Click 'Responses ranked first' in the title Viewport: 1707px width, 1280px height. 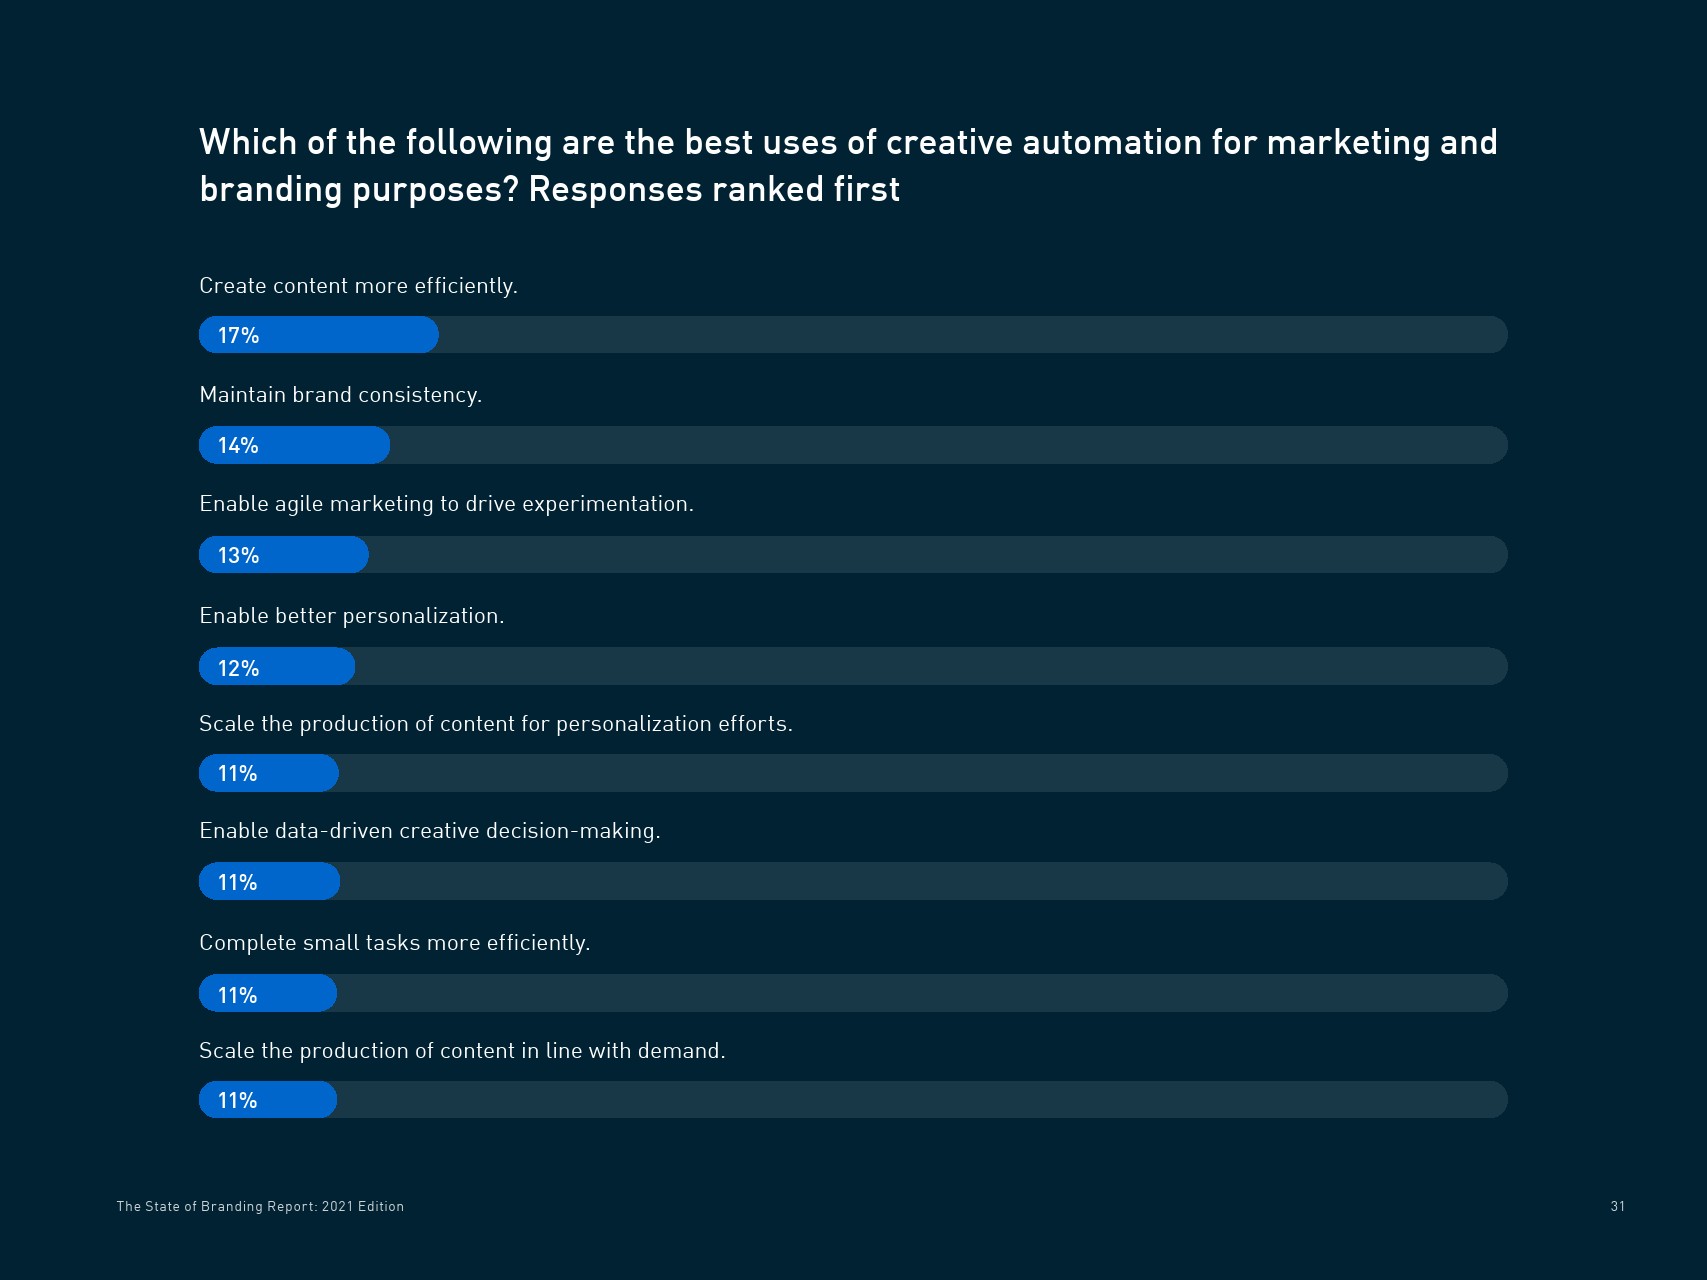[714, 190]
